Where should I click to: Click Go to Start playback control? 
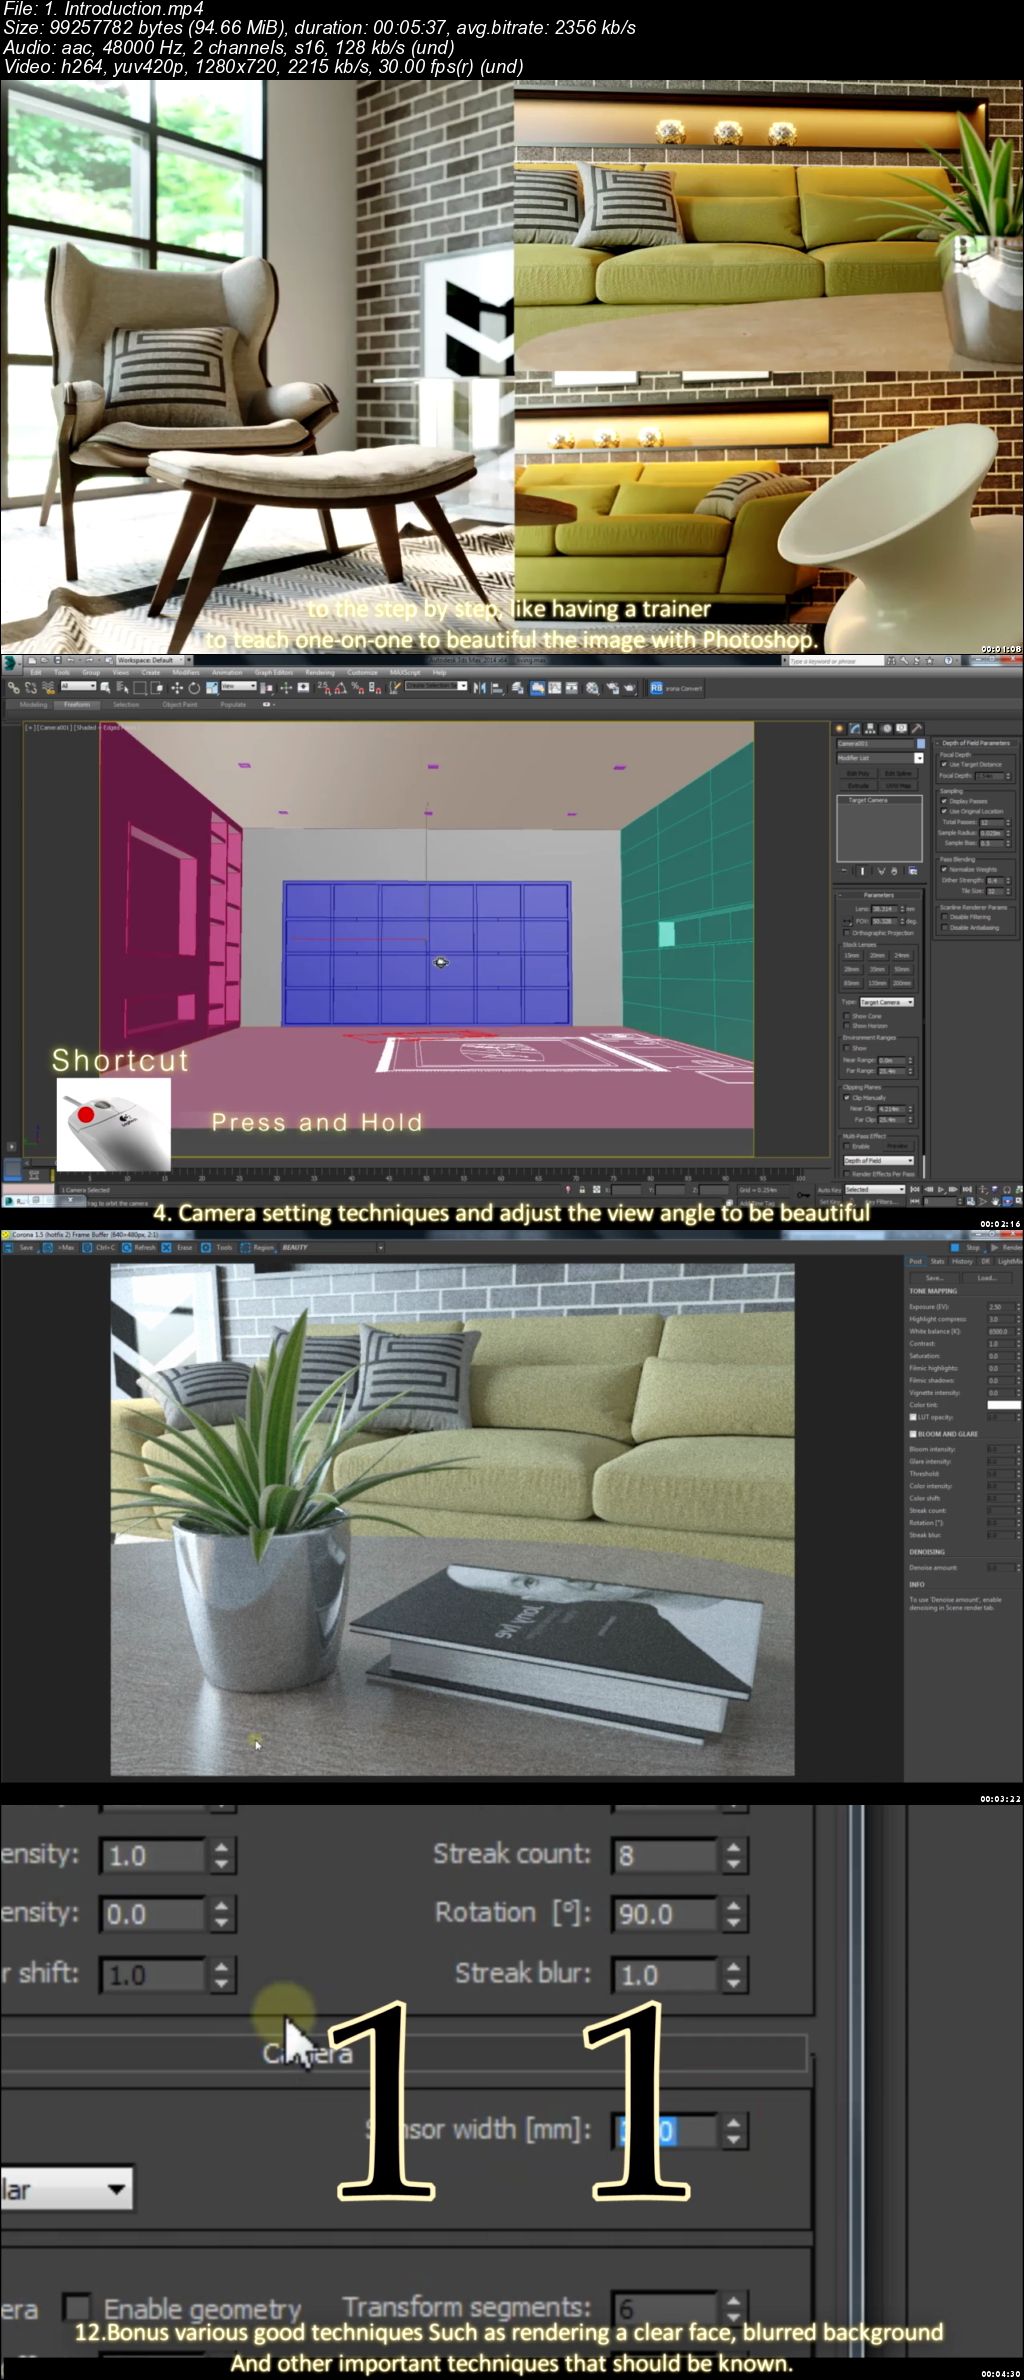pyautogui.click(x=915, y=1189)
